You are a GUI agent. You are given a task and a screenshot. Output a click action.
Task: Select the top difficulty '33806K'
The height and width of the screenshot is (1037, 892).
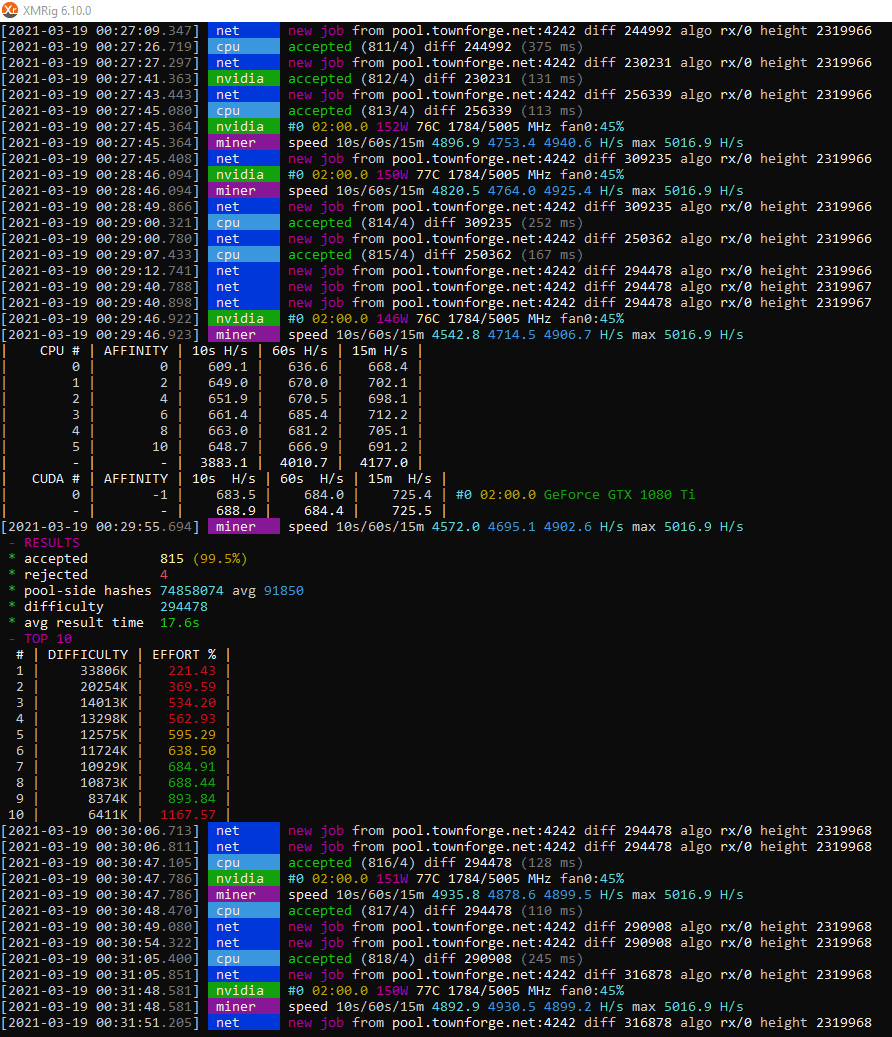click(104, 671)
